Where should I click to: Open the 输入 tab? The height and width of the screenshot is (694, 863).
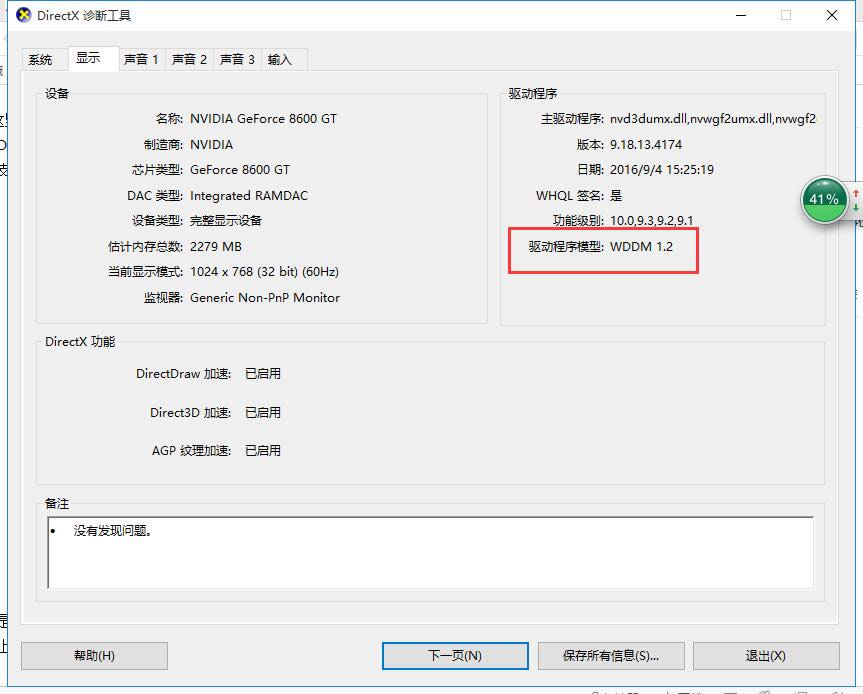pyautogui.click(x=281, y=59)
